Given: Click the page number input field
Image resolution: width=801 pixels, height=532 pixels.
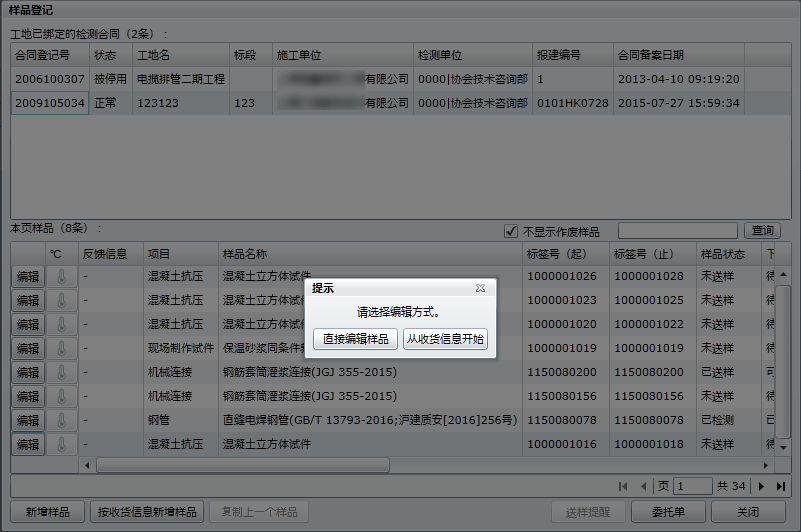Looking at the screenshot, I should (692, 486).
